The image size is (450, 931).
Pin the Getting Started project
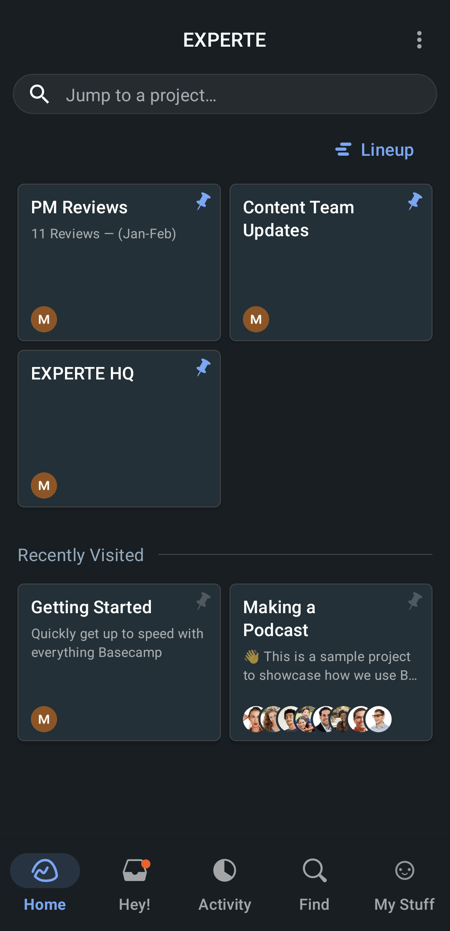(x=203, y=601)
